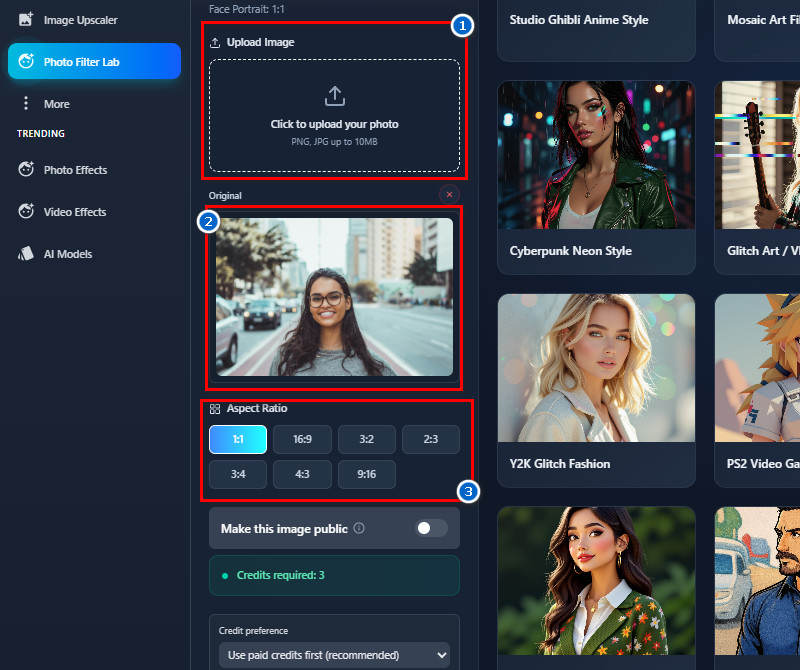Select the 1:1 aspect ratio
Screen dimensions: 800x670
click(238, 440)
